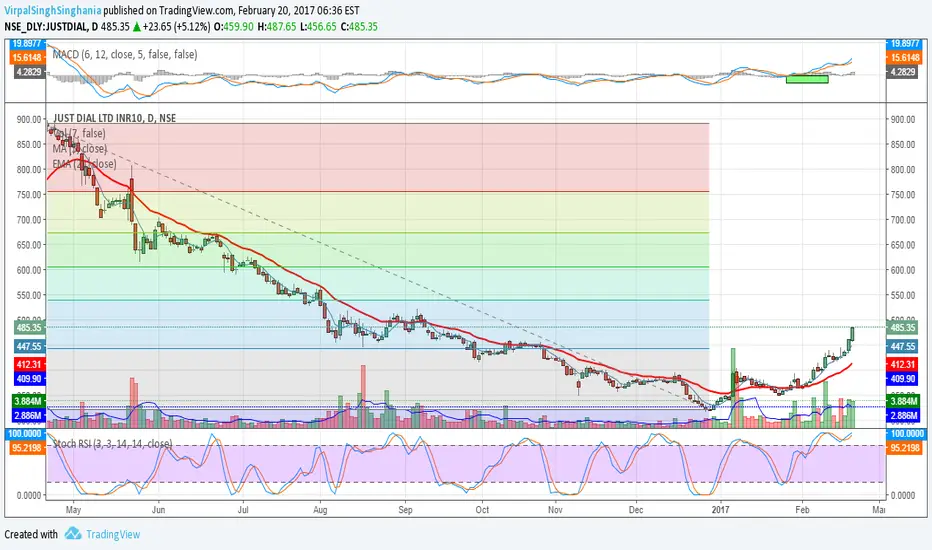Click the 485.35 last price tag on the right scale
The image size is (932, 550).
coord(903,327)
